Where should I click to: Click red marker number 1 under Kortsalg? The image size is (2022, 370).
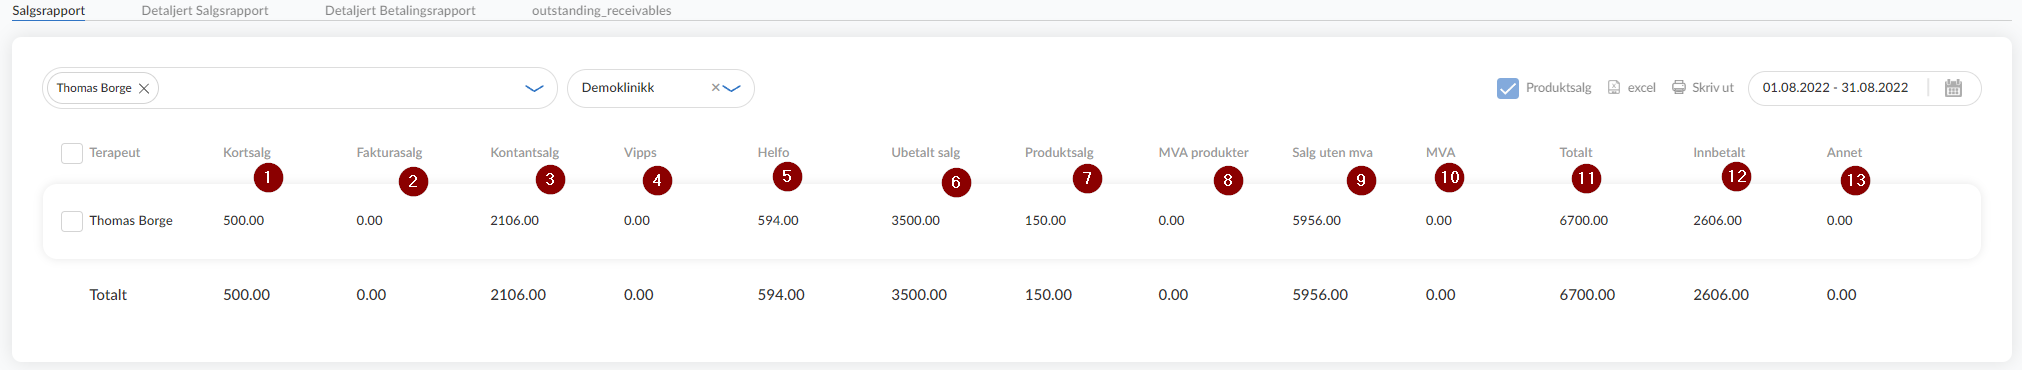click(268, 178)
